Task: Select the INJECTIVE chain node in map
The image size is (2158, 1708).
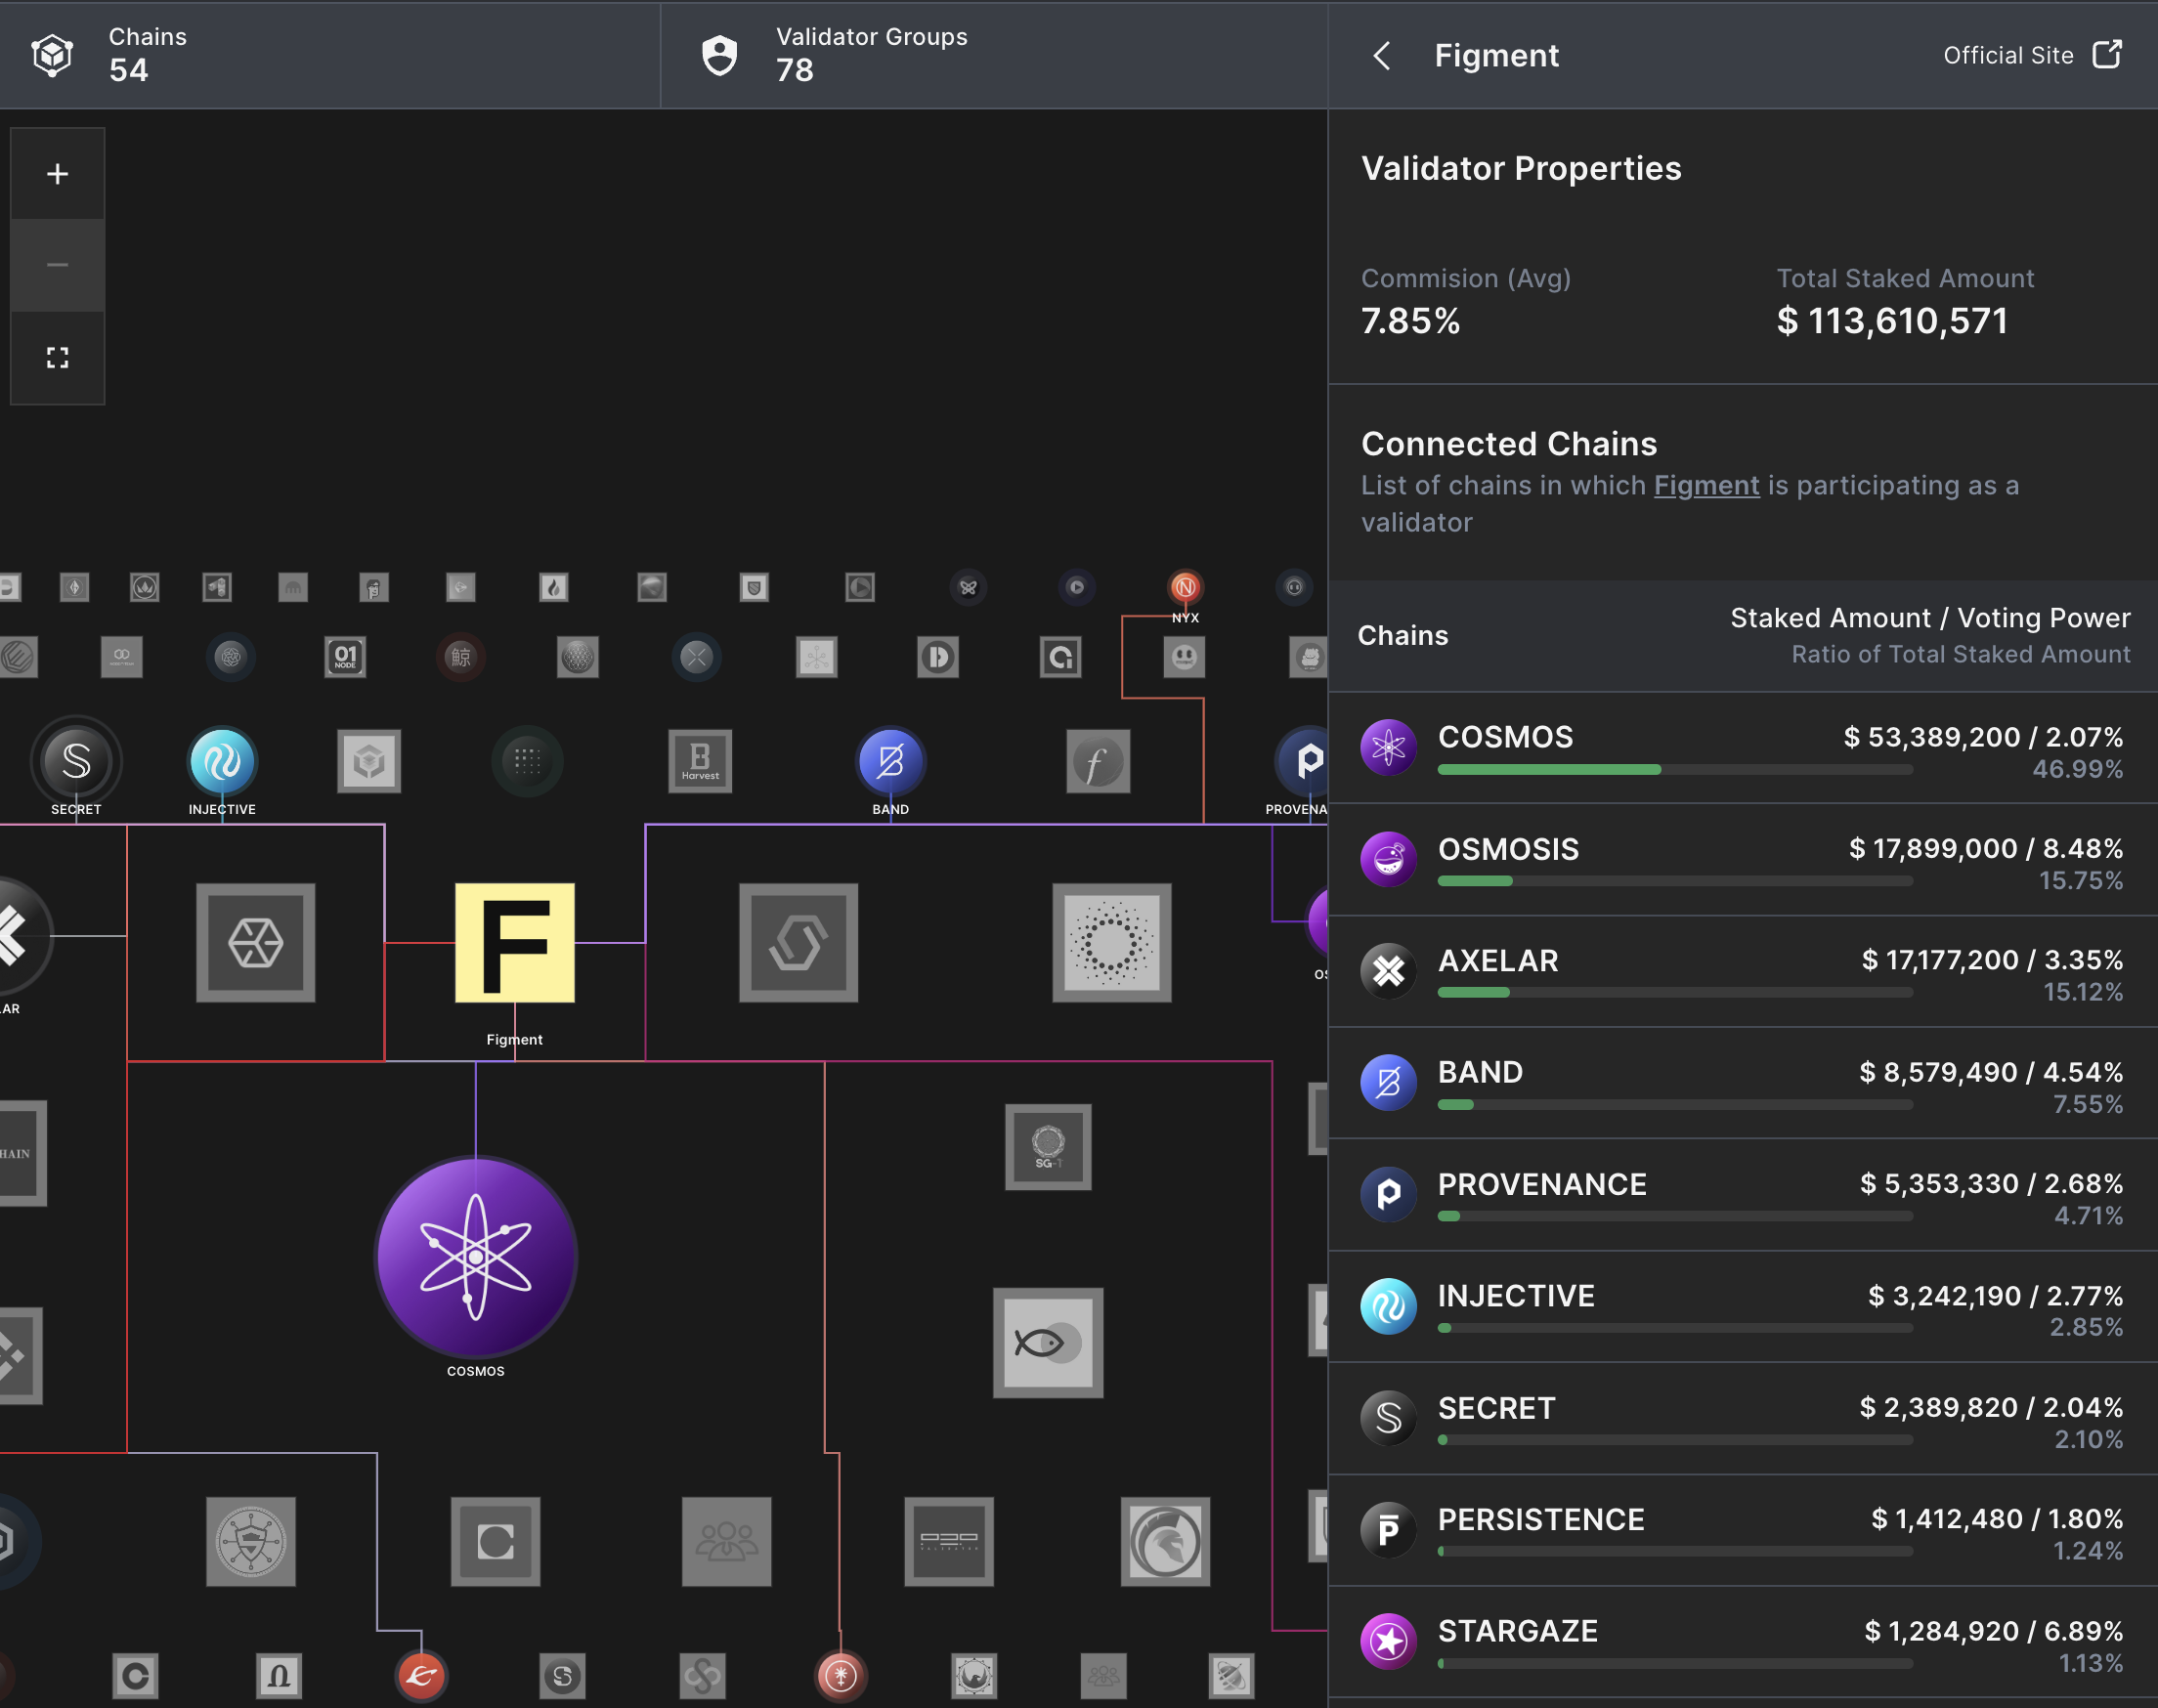Action: (222, 761)
